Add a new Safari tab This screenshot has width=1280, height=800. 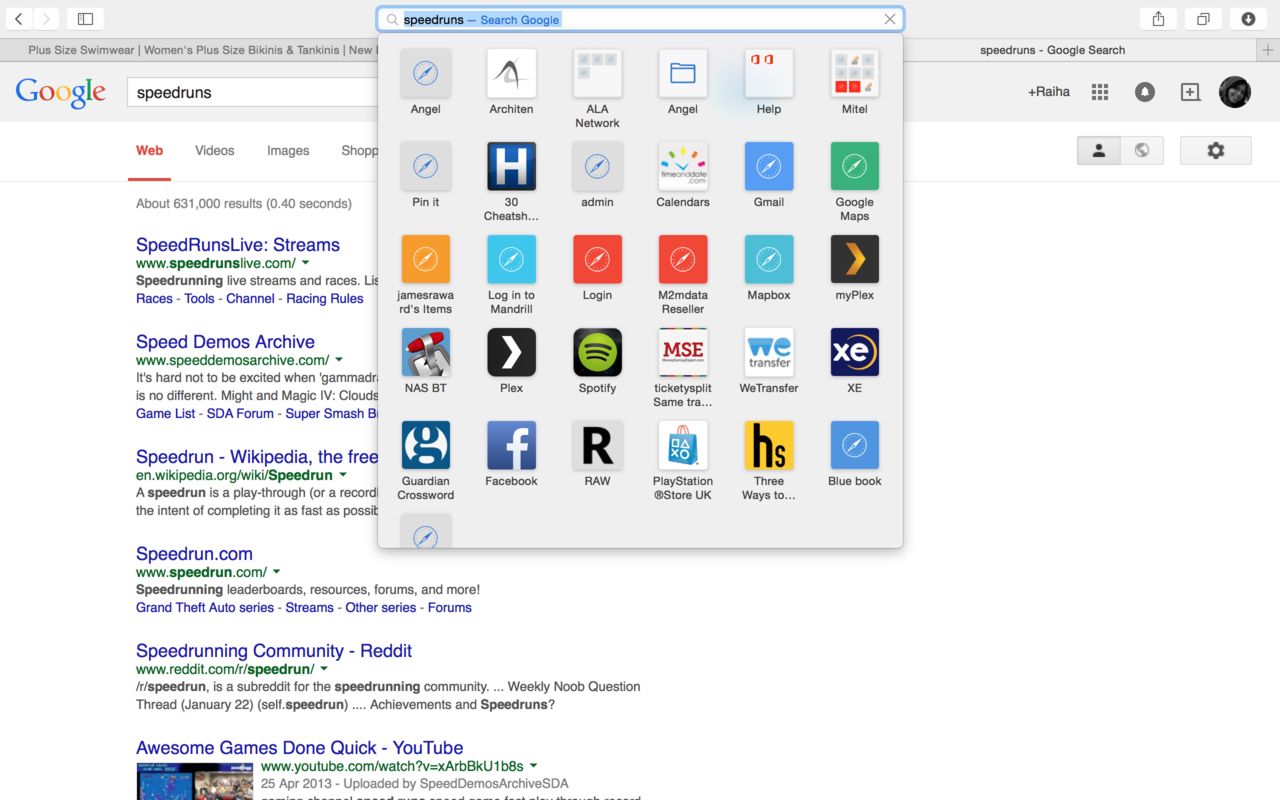(x=1269, y=49)
